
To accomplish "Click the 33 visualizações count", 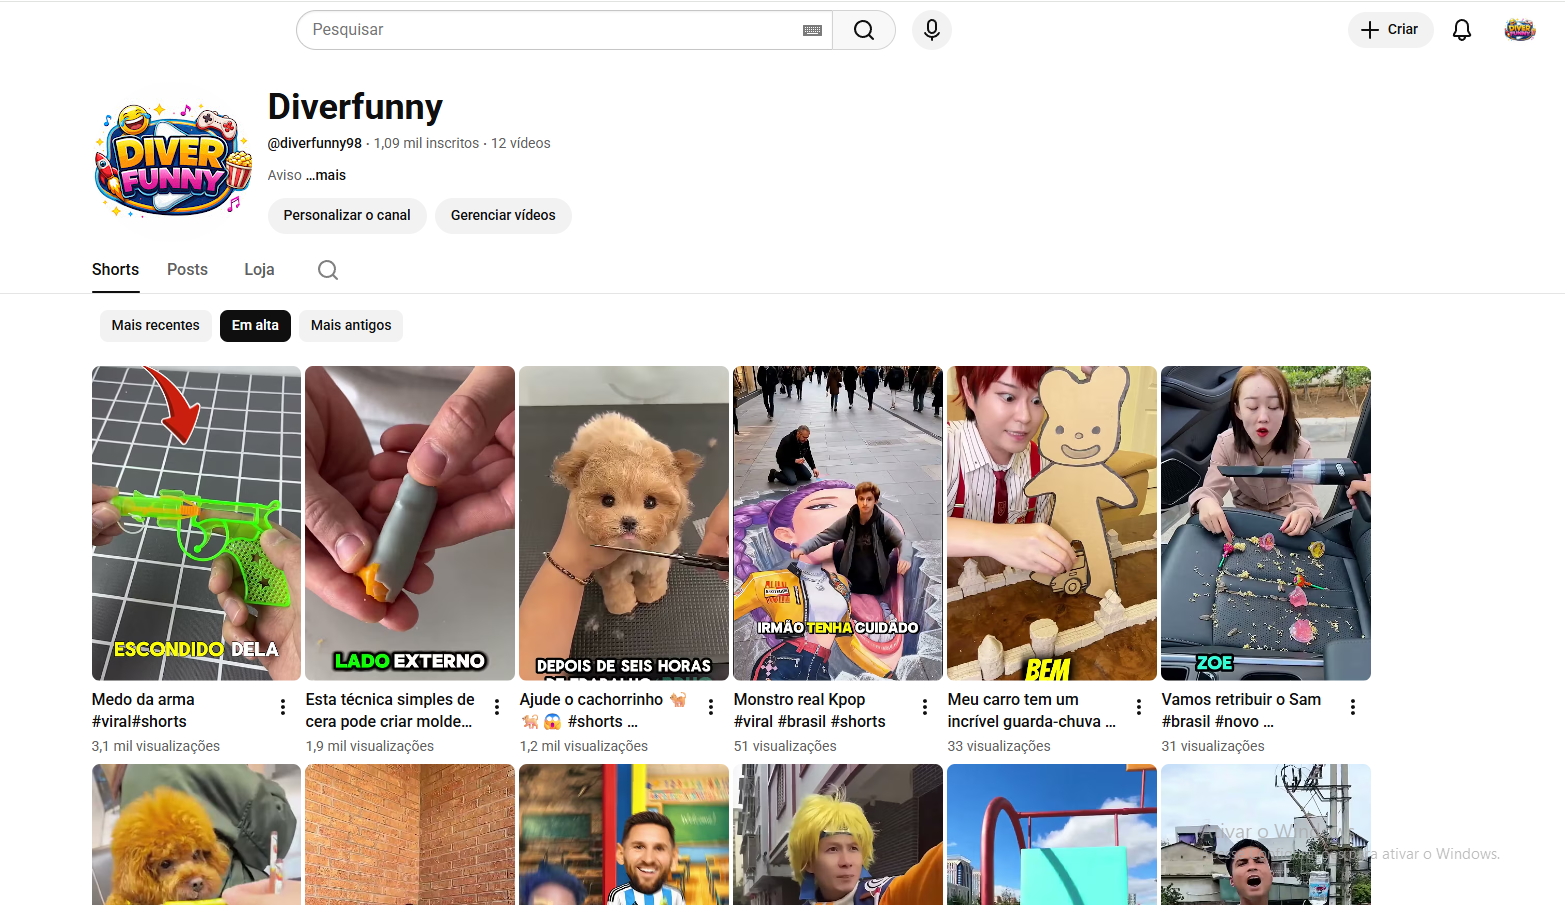I will (999, 746).
